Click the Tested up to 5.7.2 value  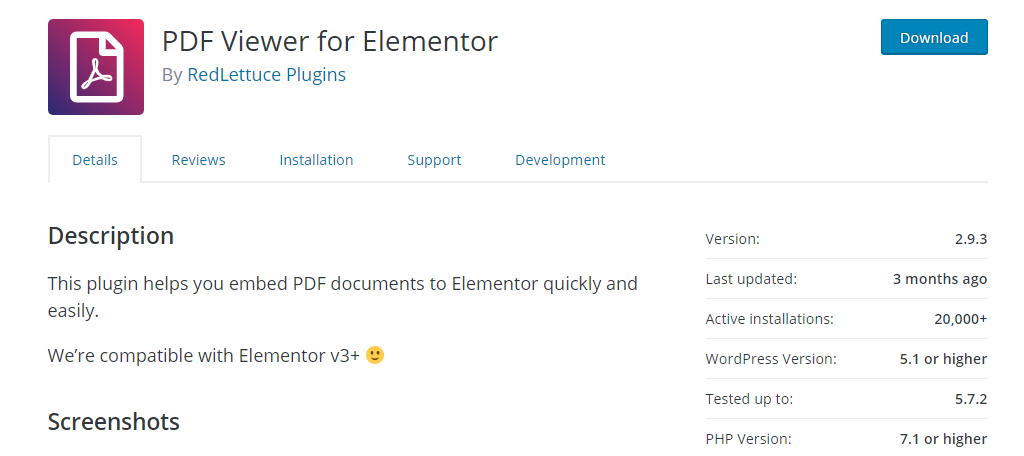pos(970,399)
